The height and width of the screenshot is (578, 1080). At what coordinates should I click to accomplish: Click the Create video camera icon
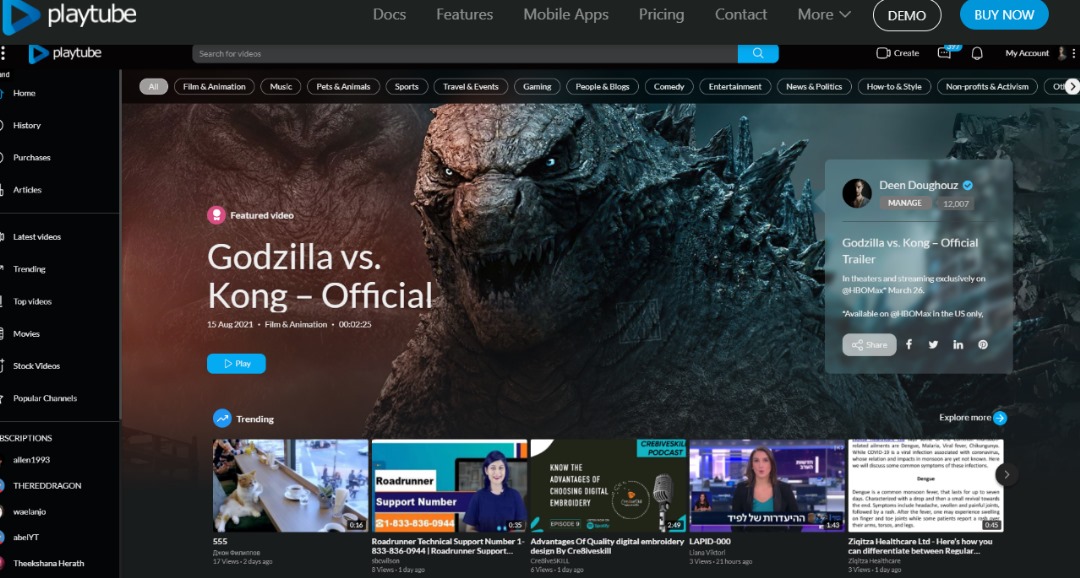tap(883, 54)
